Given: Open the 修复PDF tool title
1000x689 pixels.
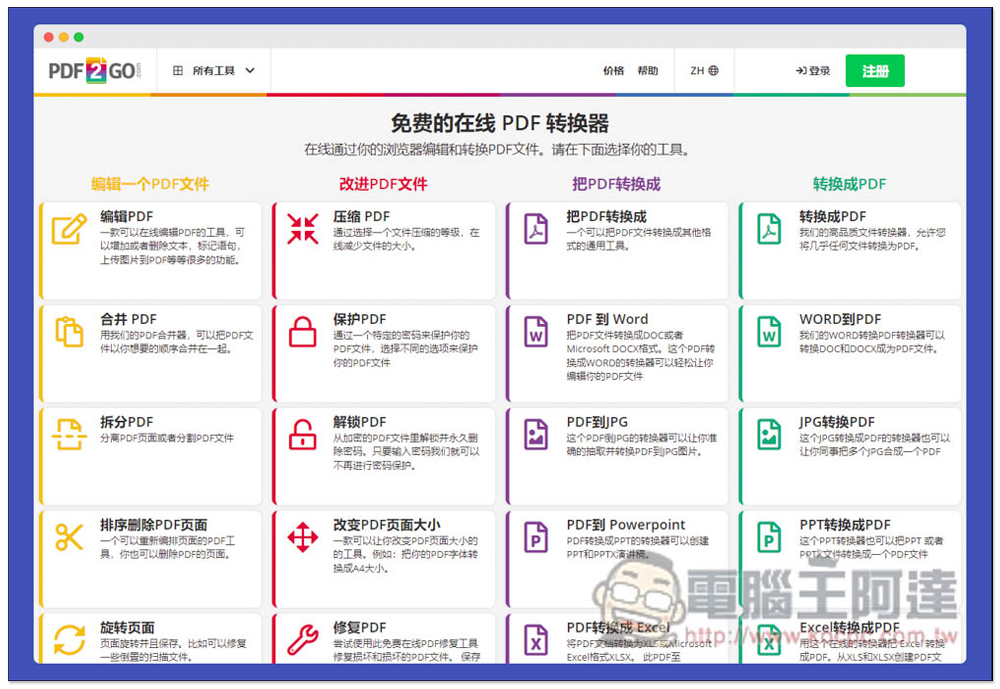Looking at the screenshot, I should (x=360, y=628).
